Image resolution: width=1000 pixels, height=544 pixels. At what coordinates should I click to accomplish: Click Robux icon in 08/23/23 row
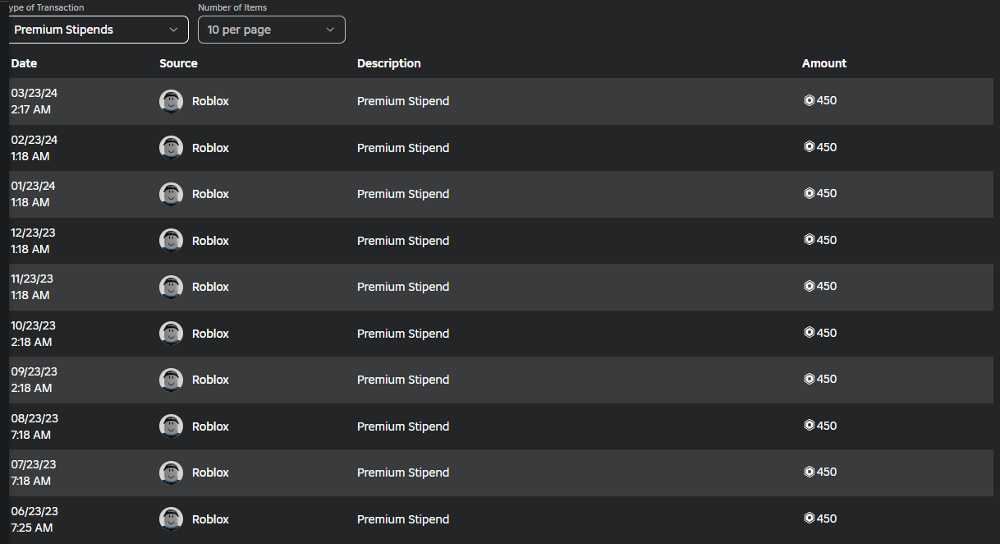pyautogui.click(x=809, y=425)
